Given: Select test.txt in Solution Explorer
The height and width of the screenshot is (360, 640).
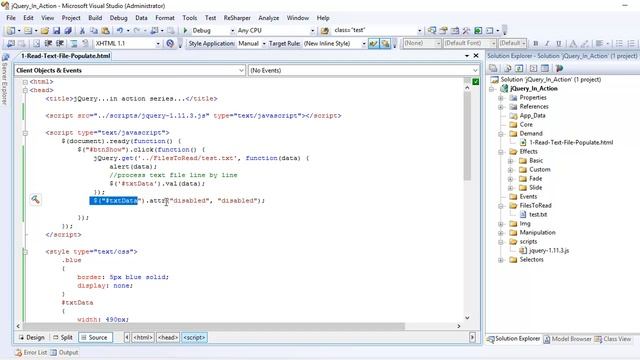Looking at the screenshot, I should coord(538,215).
